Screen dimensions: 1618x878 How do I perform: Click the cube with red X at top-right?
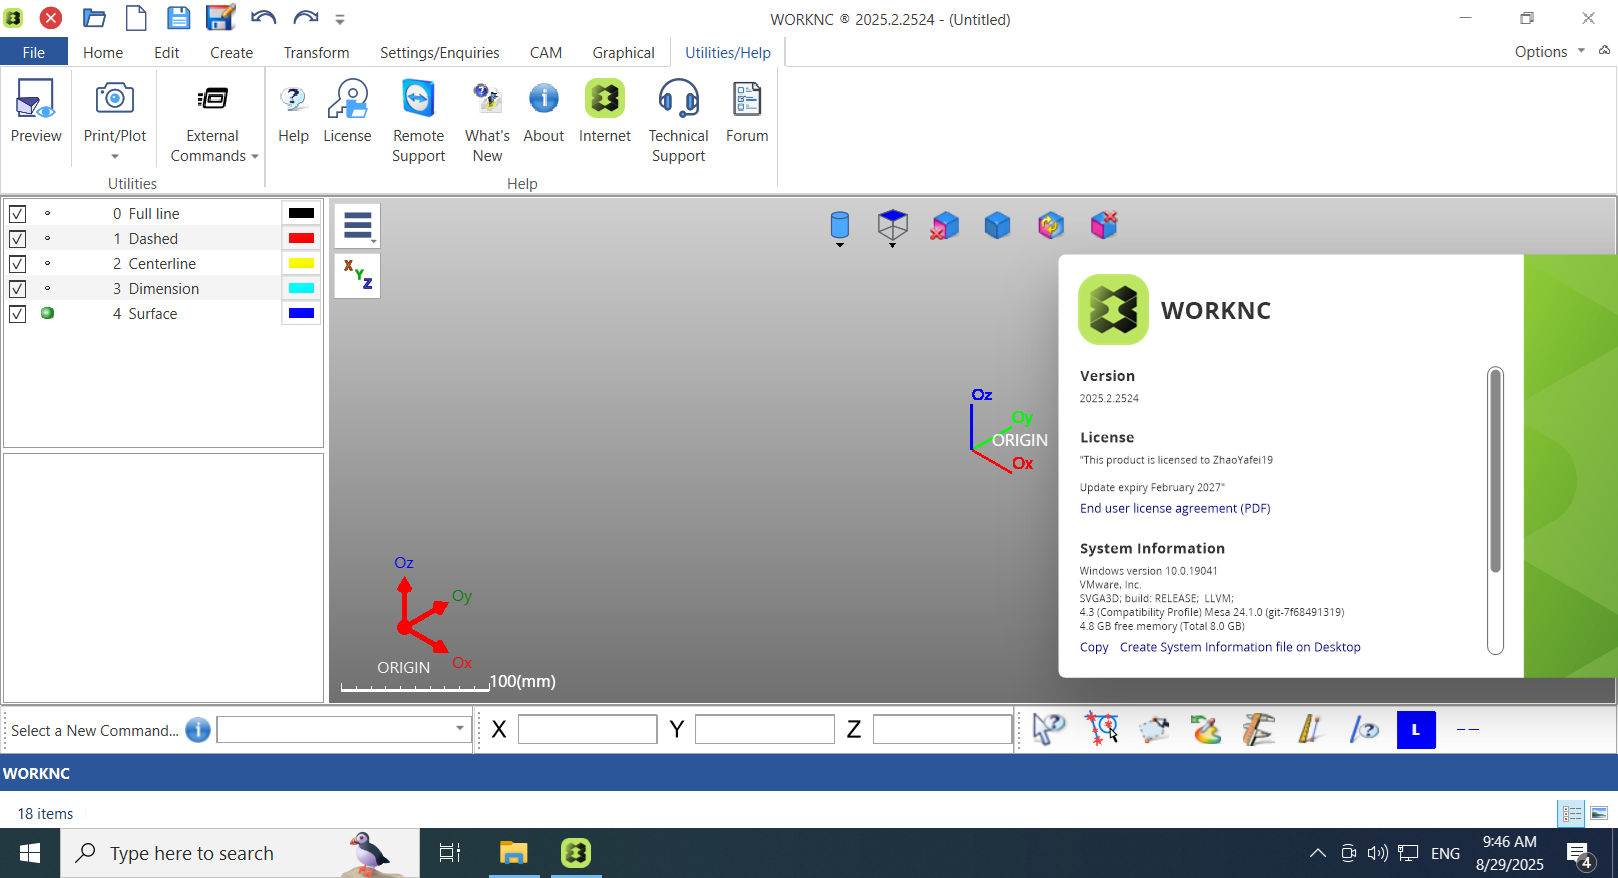(1103, 226)
